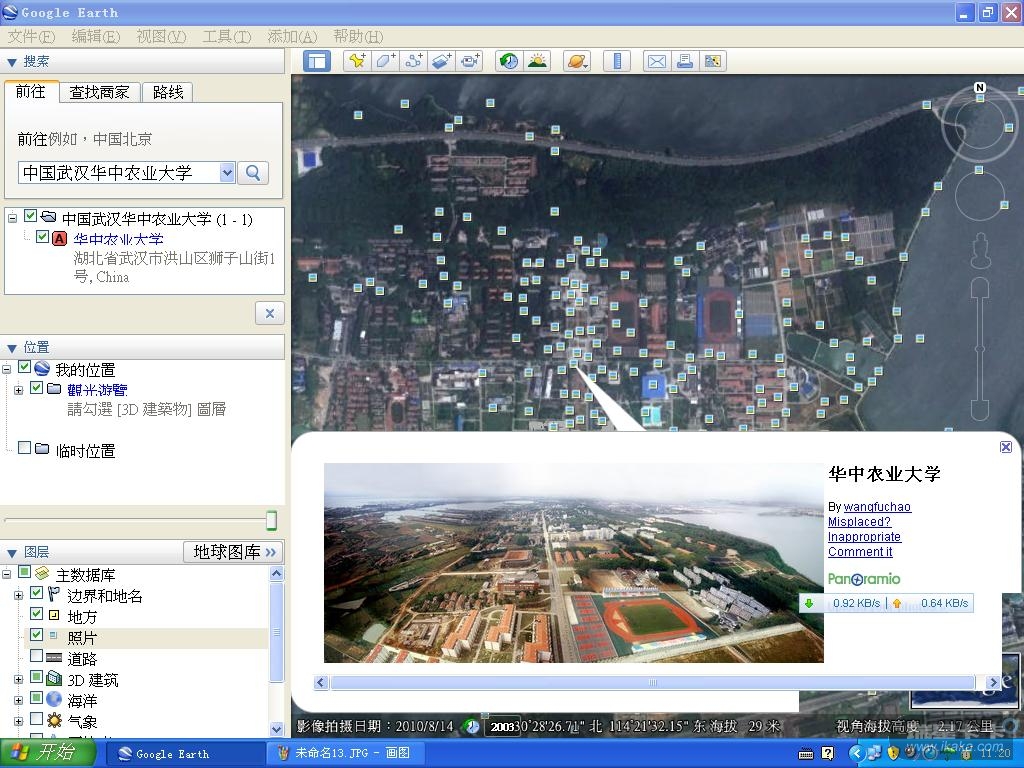Select the ruler measurement tool

click(617, 61)
